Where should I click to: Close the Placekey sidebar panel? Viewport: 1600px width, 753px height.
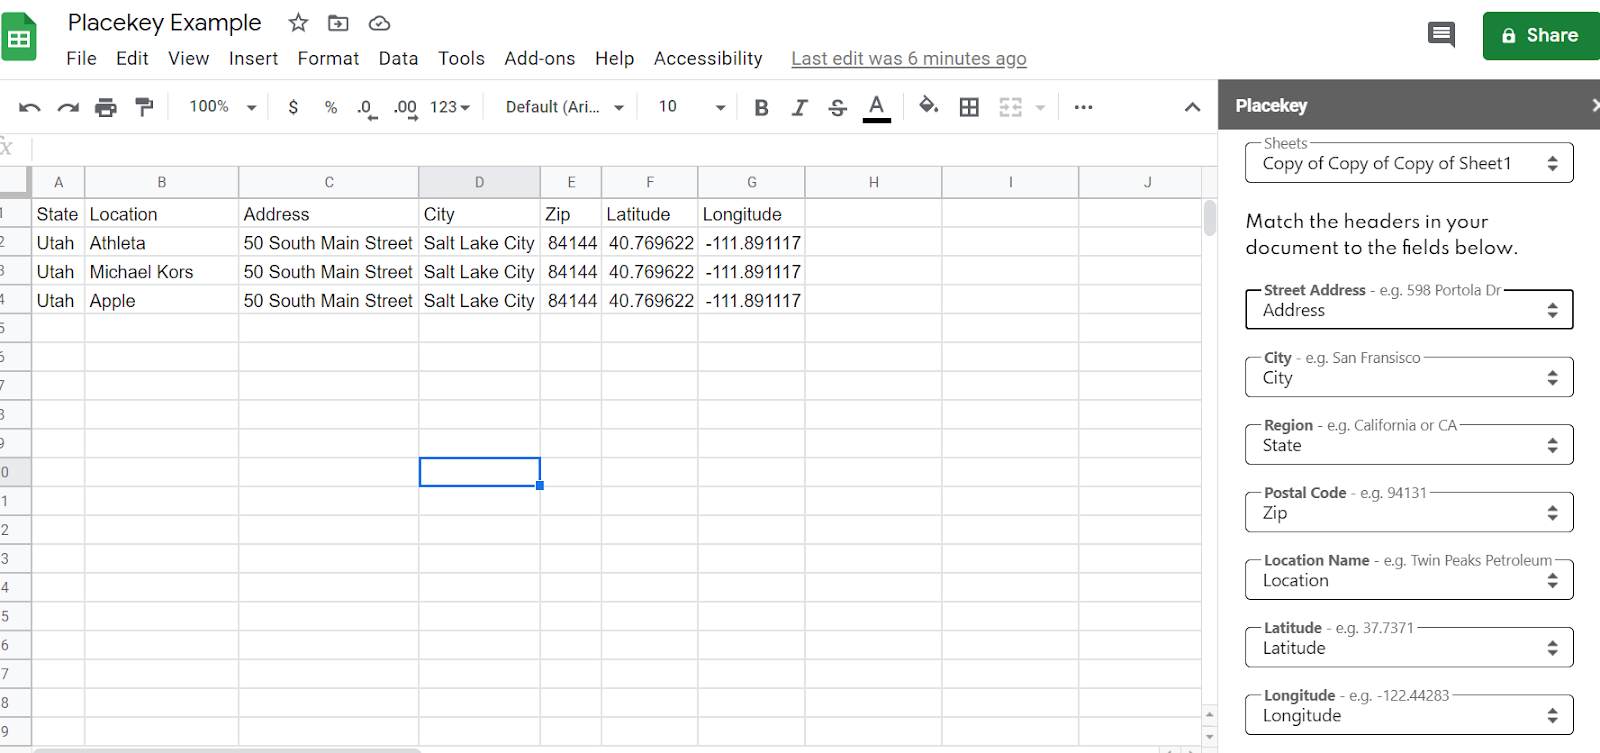(1594, 105)
